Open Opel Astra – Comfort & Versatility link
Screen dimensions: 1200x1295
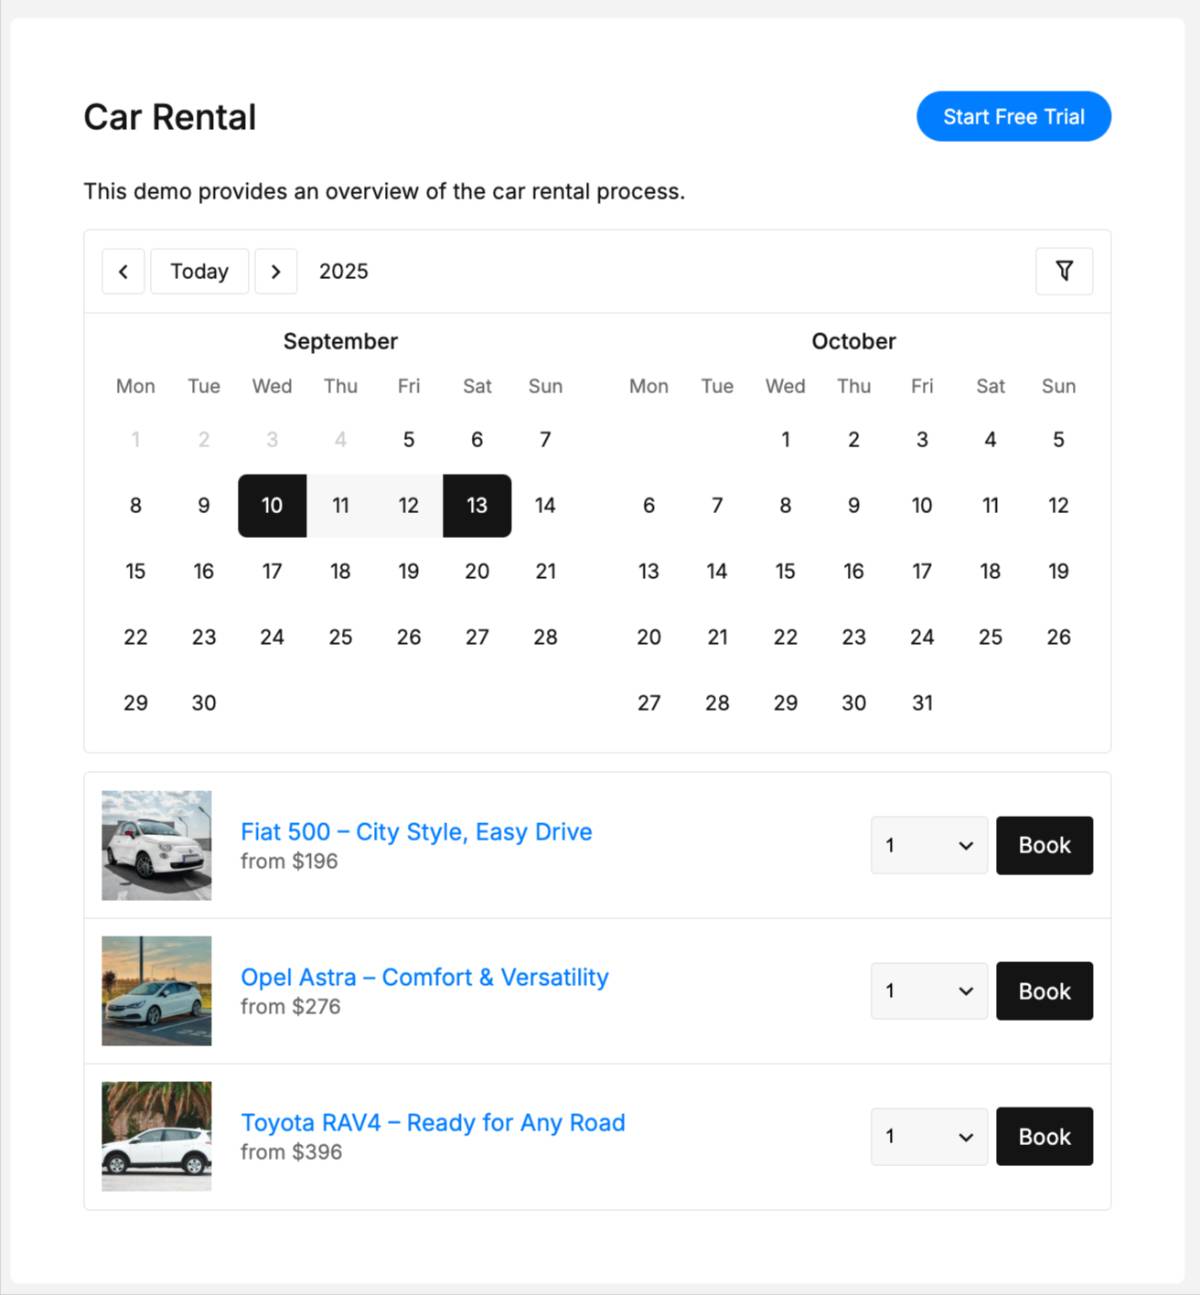pos(424,977)
